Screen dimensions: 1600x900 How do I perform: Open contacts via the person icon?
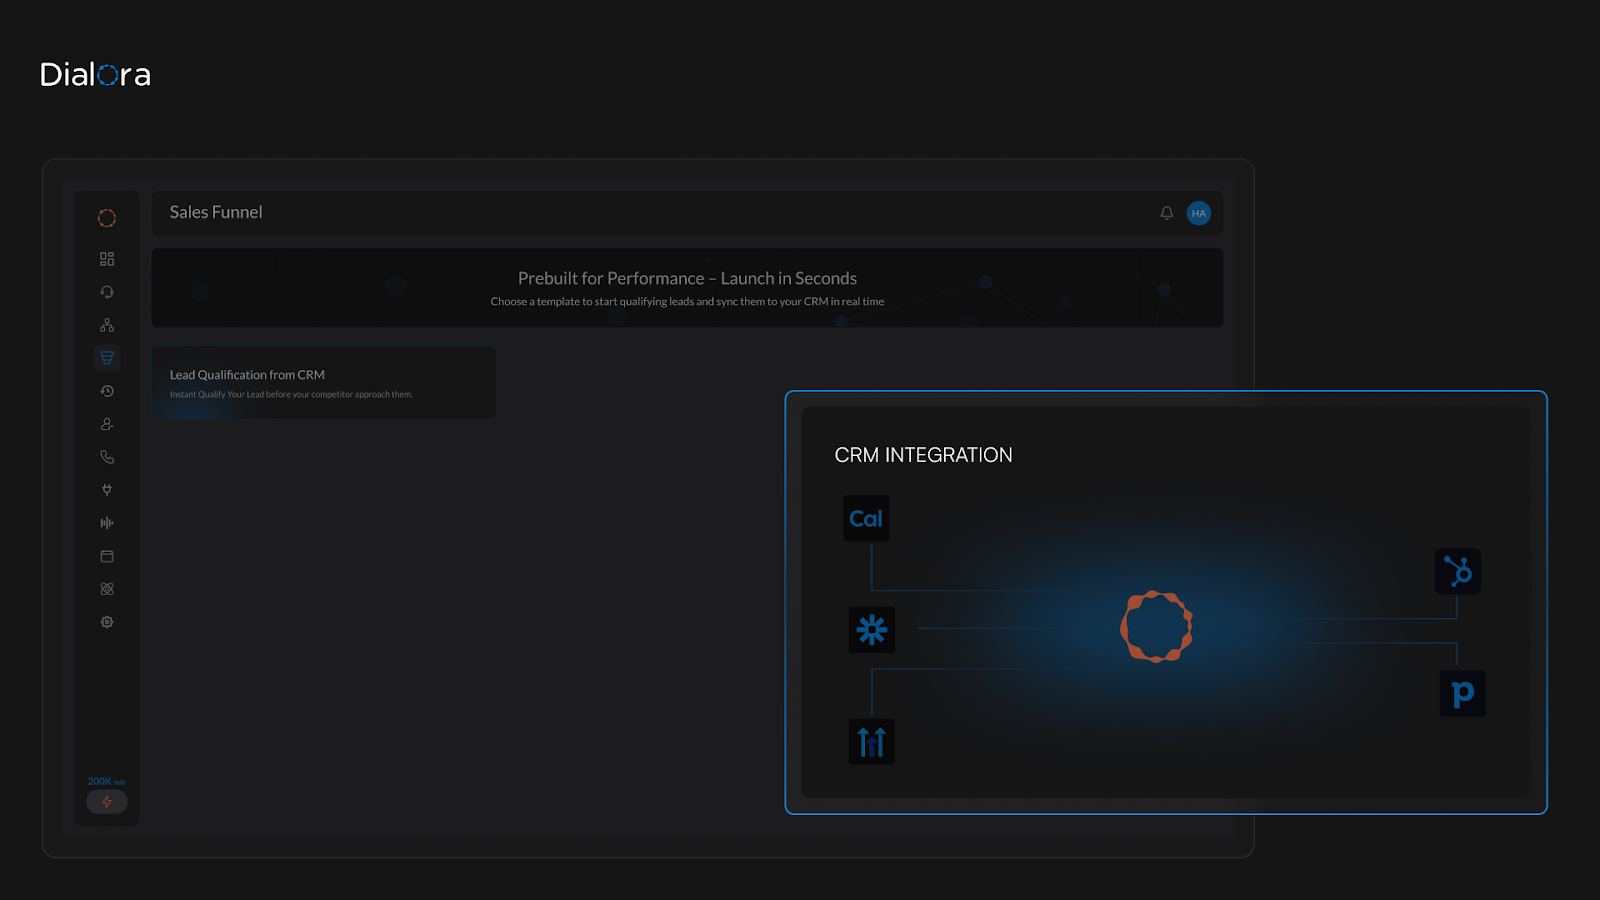107,423
